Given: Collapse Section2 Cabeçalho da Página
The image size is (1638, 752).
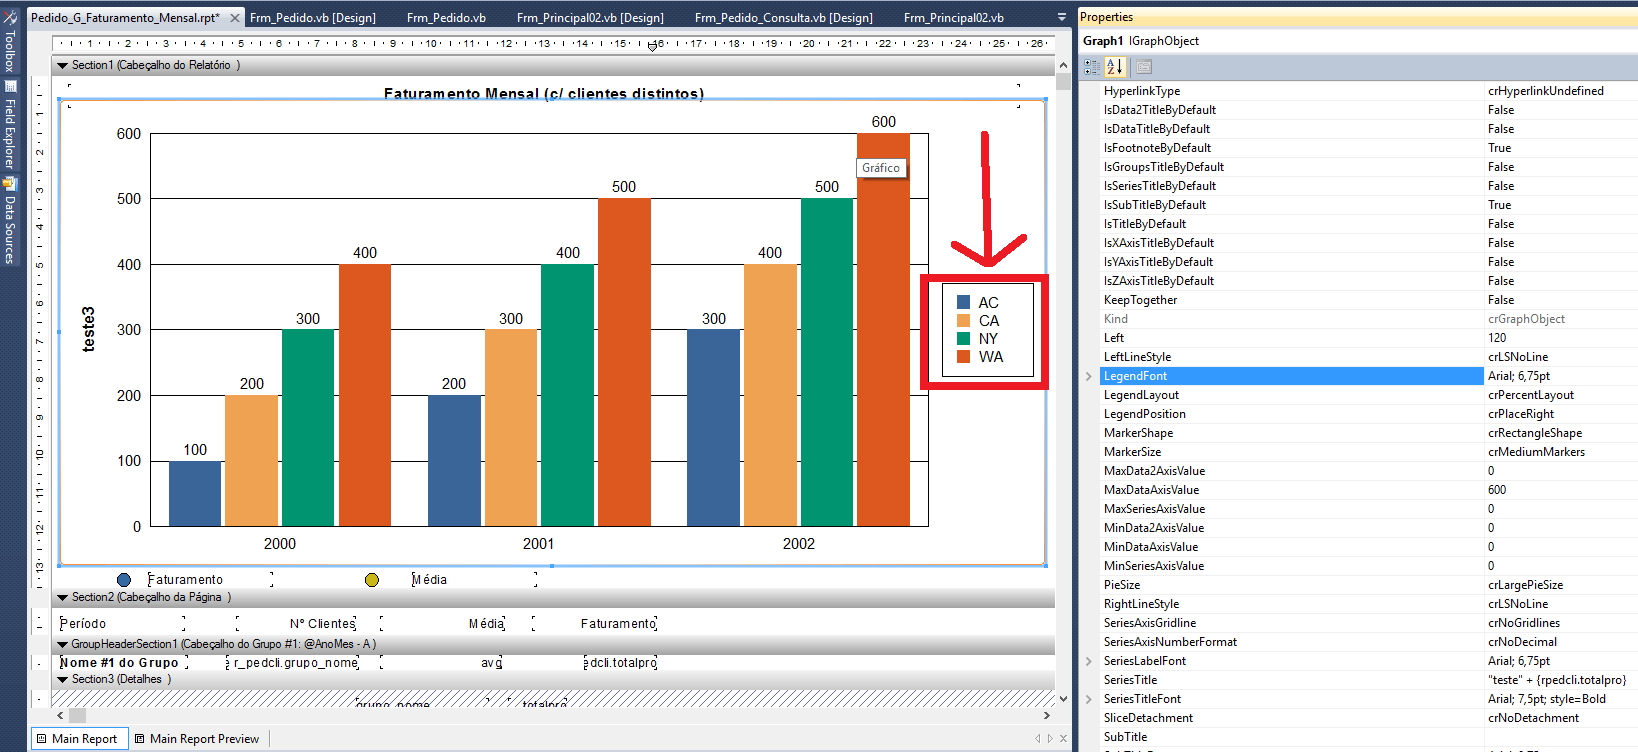Looking at the screenshot, I should (62, 598).
